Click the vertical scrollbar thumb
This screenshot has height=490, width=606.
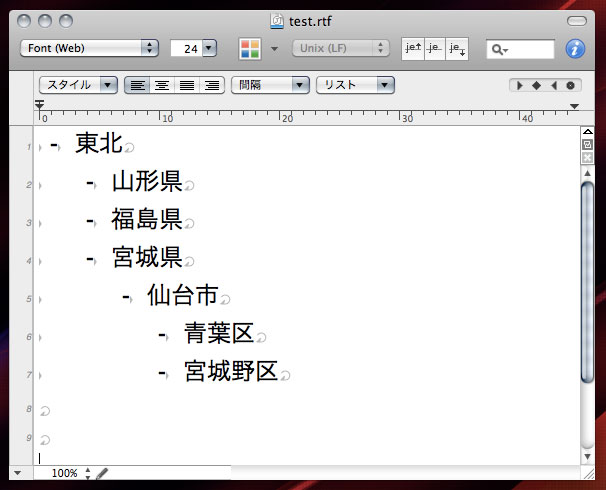click(587, 282)
